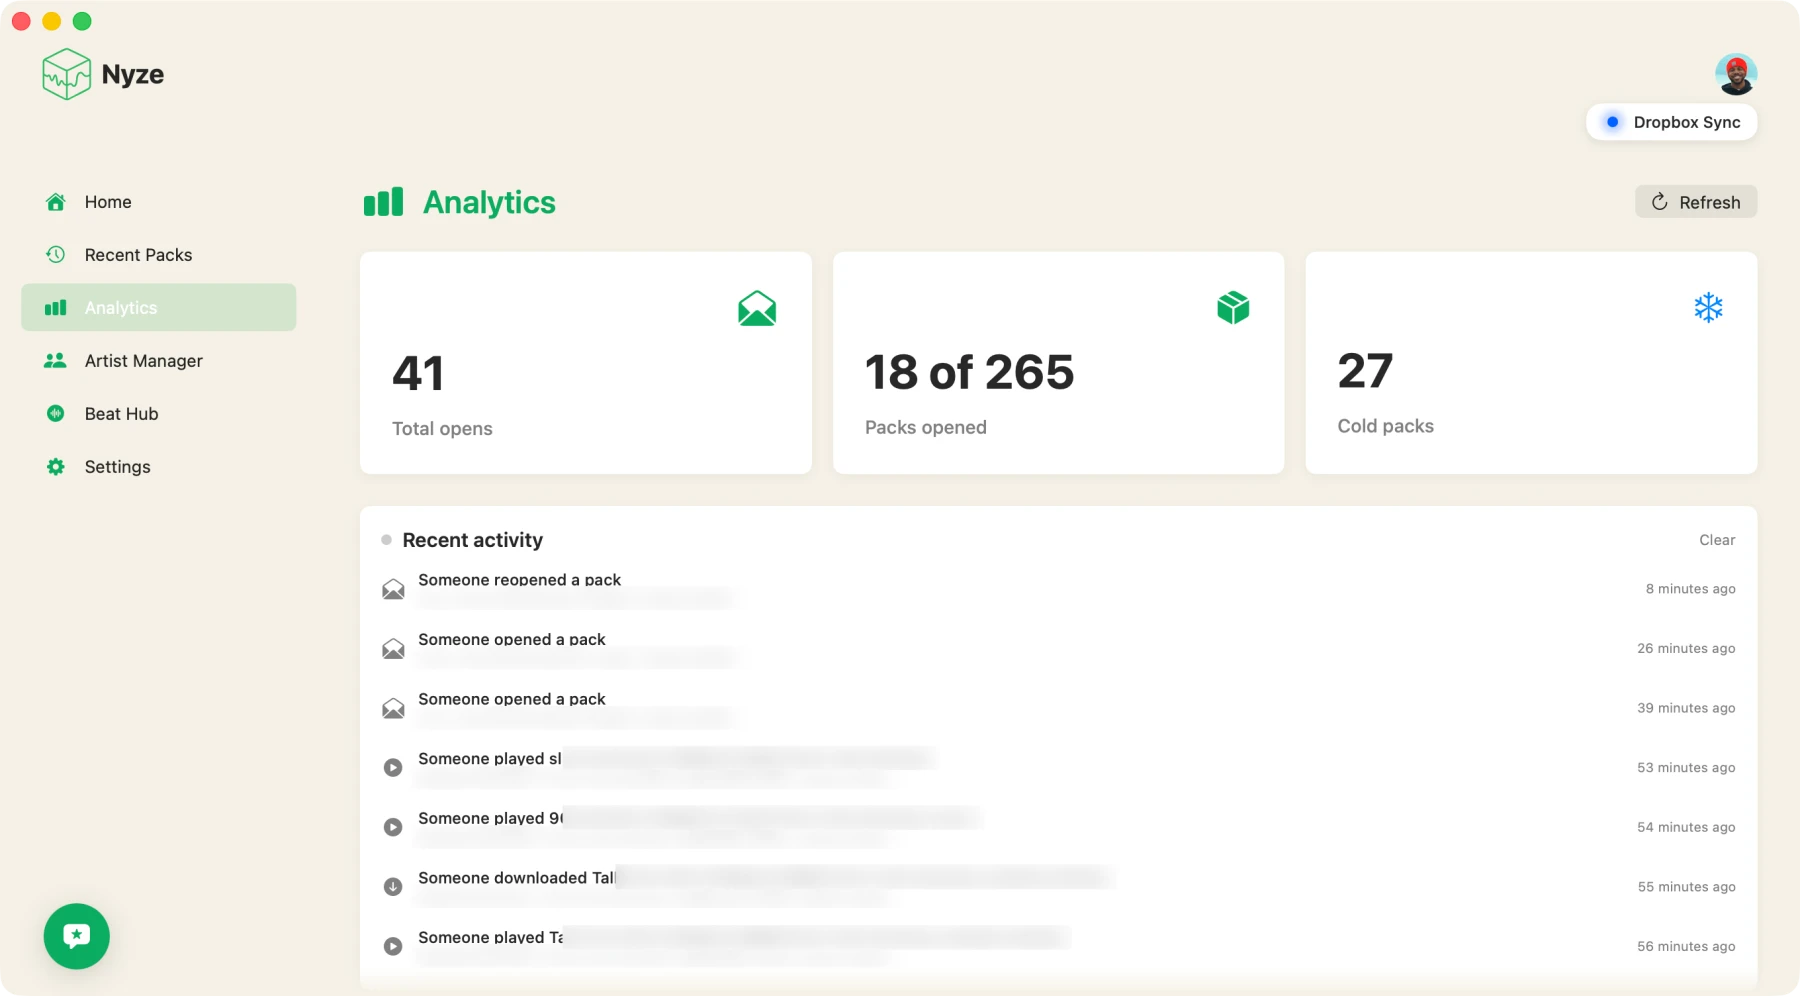Click the Settings gear icon
The width and height of the screenshot is (1800, 996).
pyautogui.click(x=56, y=467)
